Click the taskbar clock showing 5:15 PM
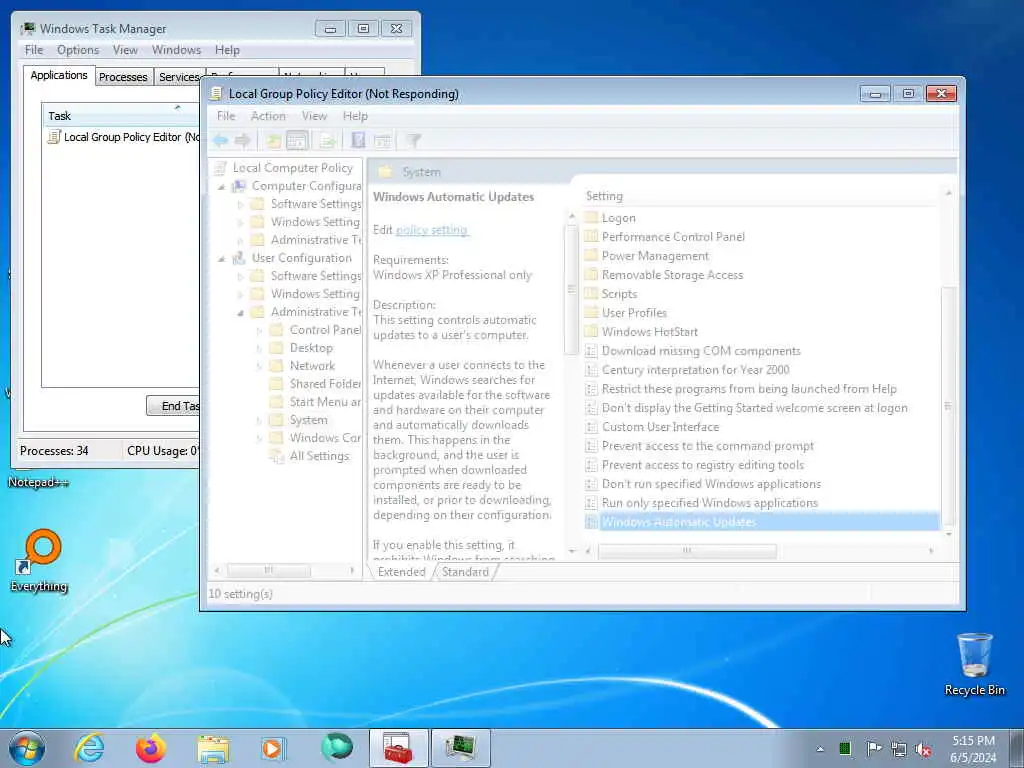The width and height of the screenshot is (1024, 768). pyautogui.click(x=973, y=749)
